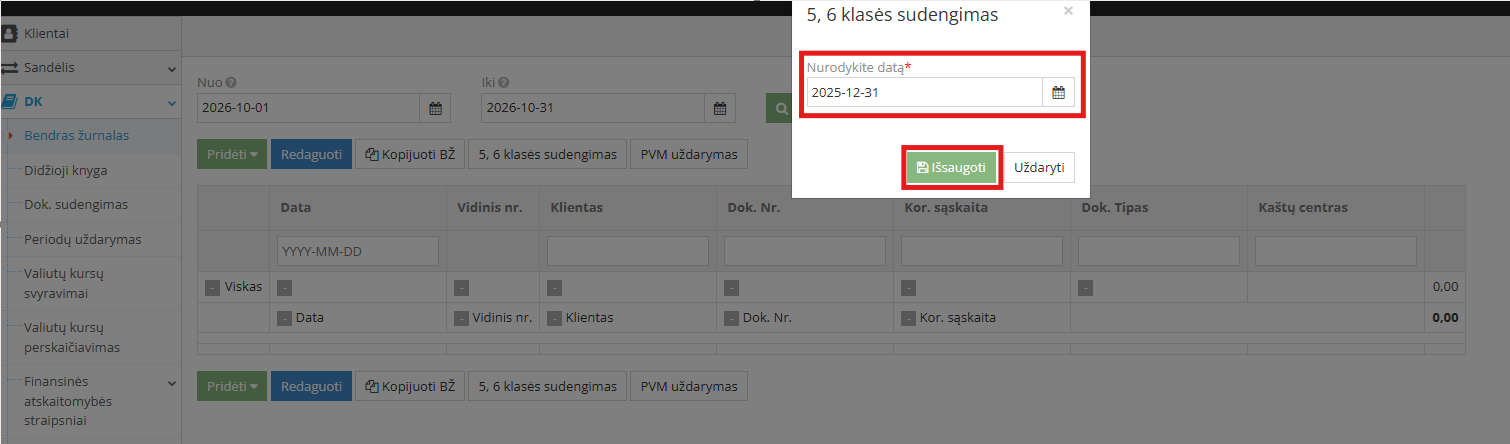Click the green search button
The height and width of the screenshot is (444, 1510).
(779, 108)
